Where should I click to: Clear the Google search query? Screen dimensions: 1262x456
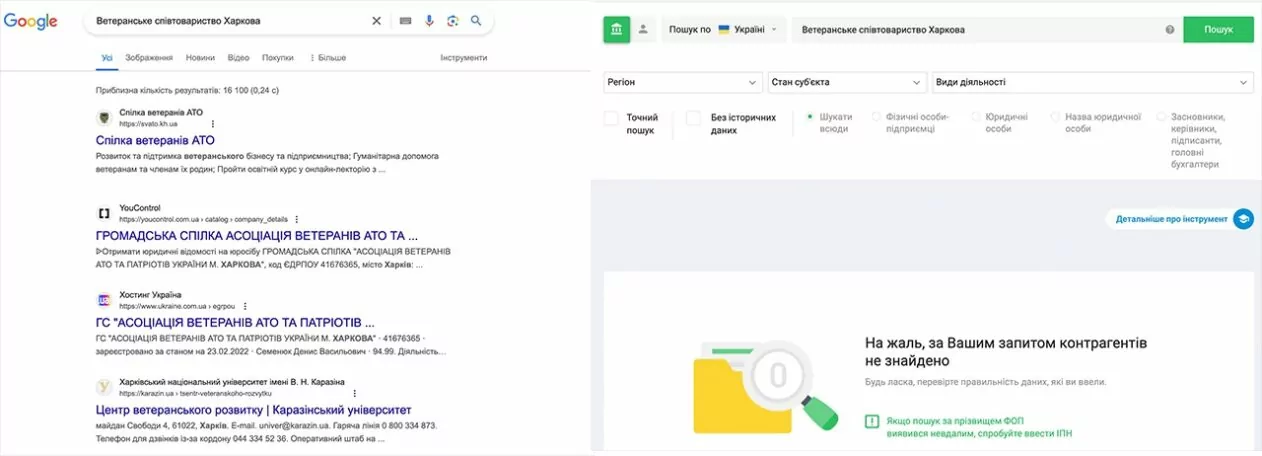click(377, 21)
